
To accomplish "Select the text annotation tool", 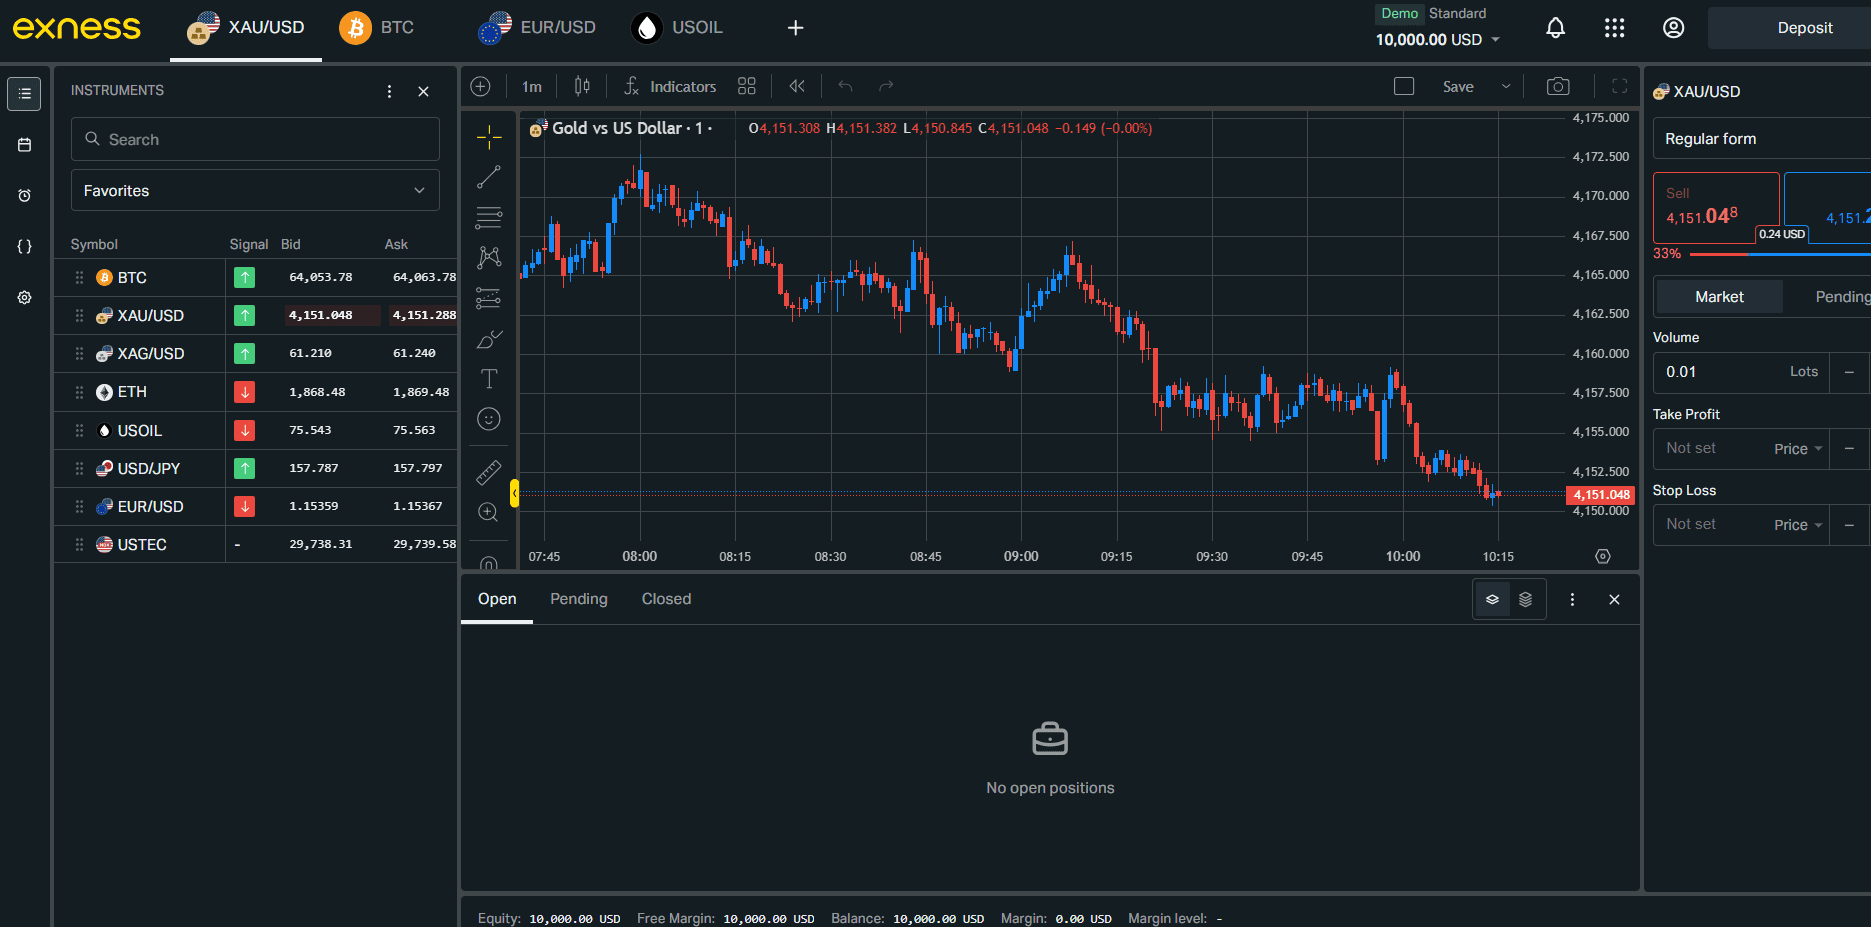I will (489, 379).
